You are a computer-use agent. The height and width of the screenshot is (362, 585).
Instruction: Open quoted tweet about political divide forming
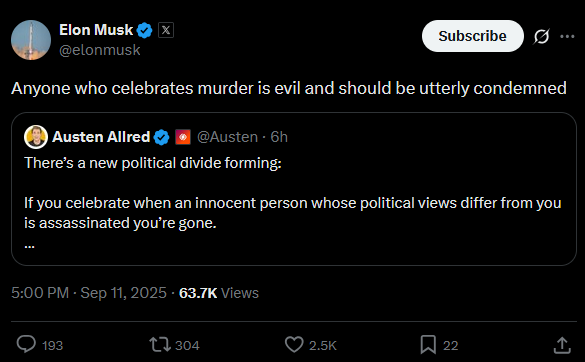point(294,189)
